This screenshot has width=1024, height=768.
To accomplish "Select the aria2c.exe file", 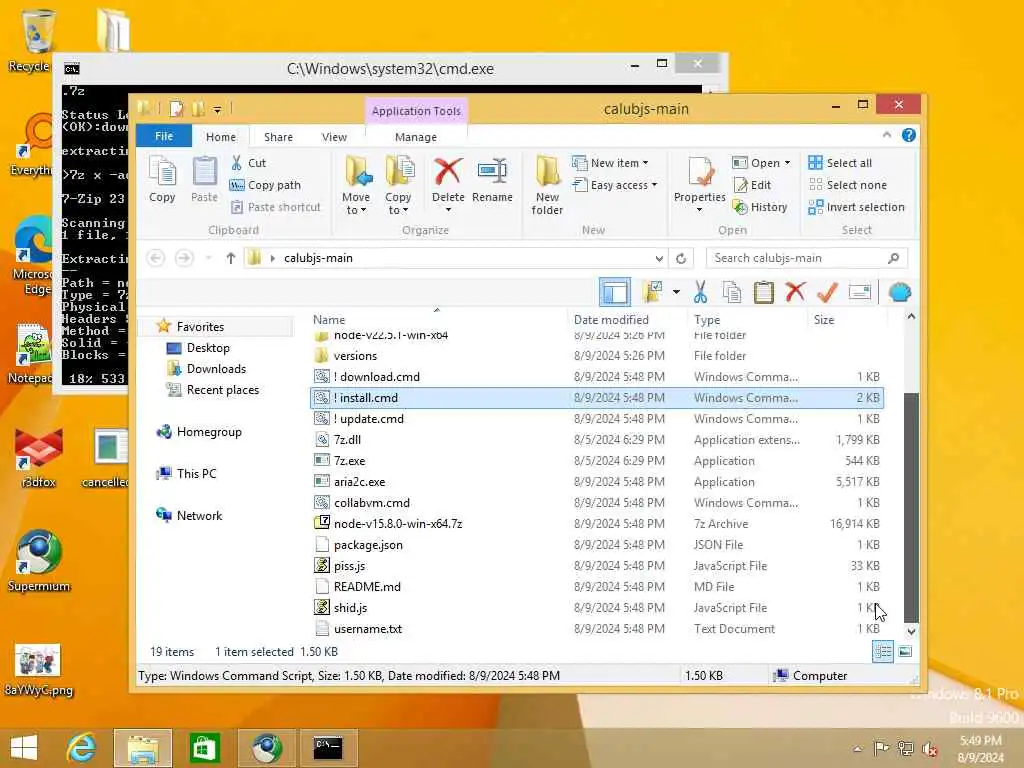I will coord(597,481).
